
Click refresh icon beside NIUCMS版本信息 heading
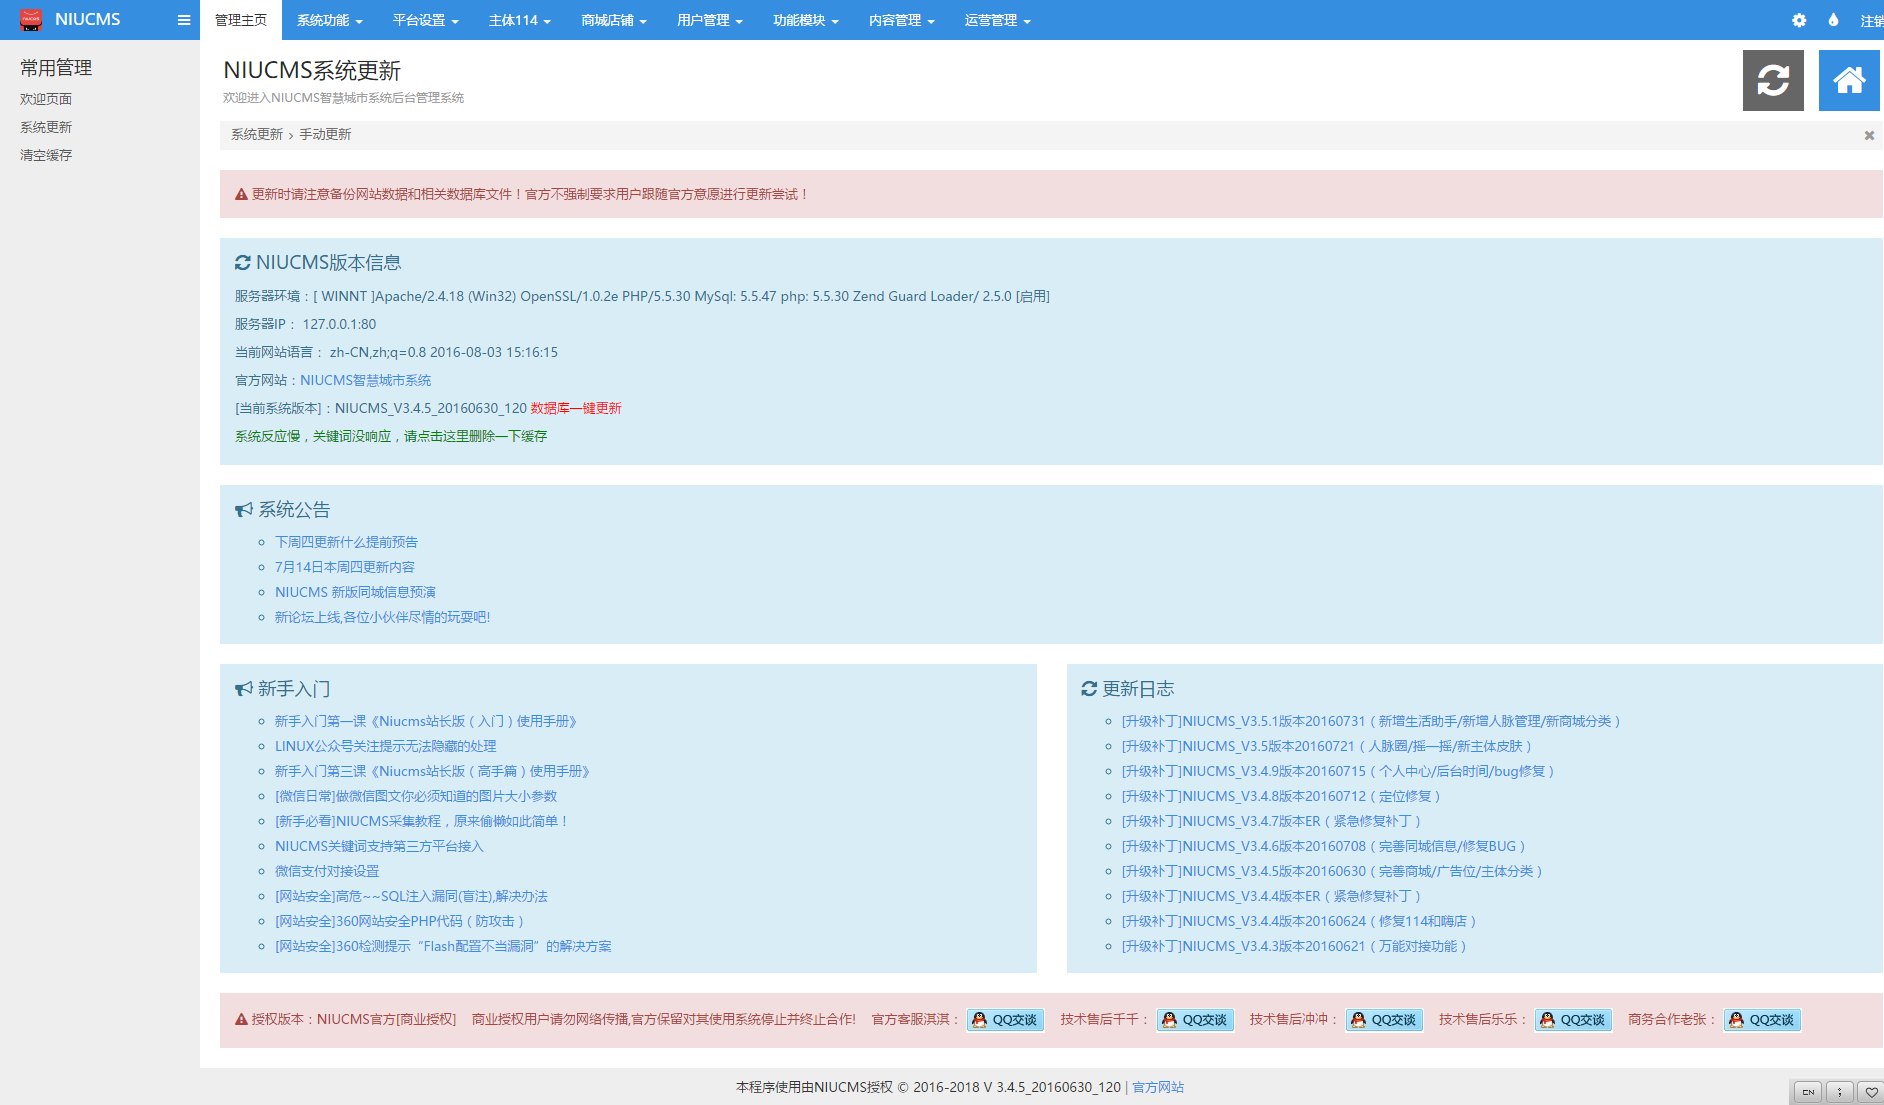[x=243, y=262]
